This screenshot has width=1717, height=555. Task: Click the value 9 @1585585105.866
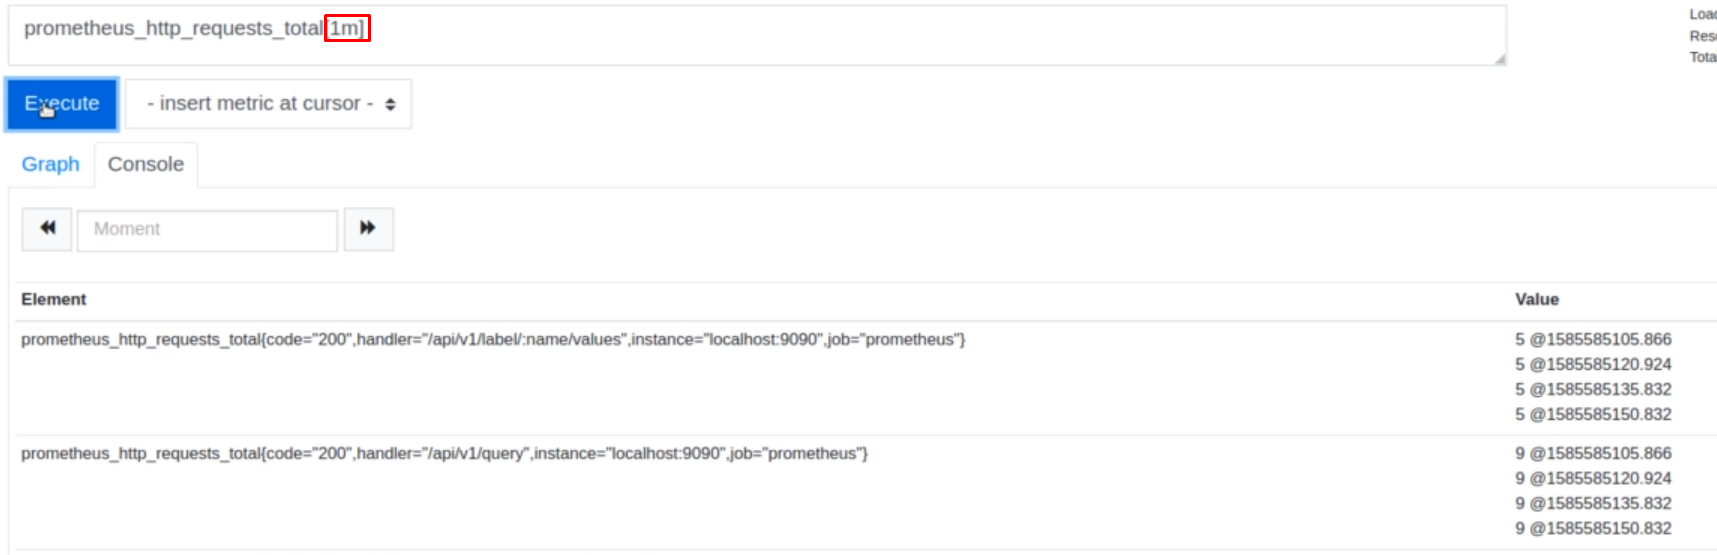[1593, 453]
